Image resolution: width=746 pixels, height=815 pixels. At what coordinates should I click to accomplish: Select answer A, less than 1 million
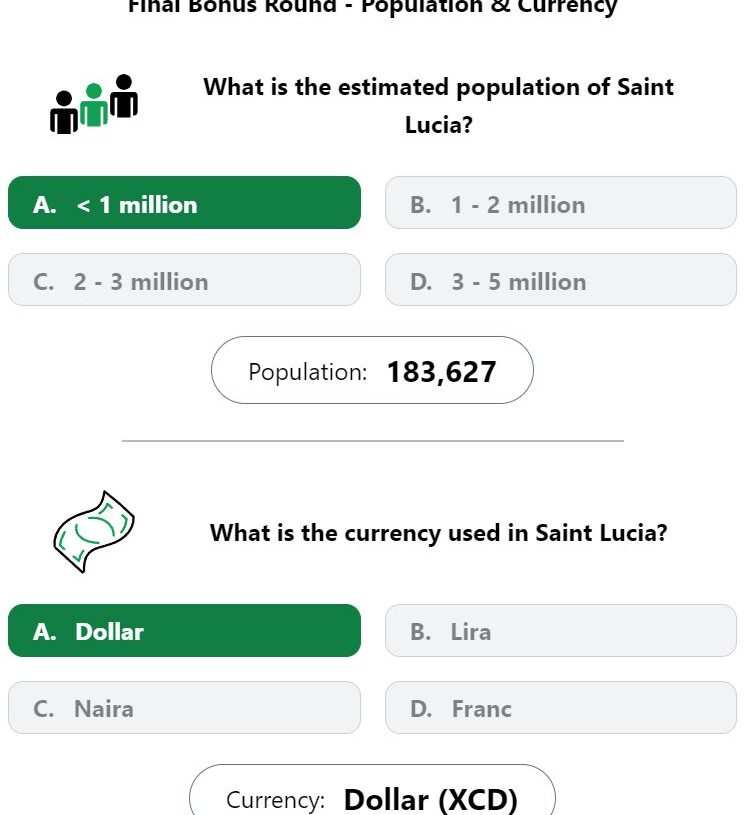[x=185, y=203]
